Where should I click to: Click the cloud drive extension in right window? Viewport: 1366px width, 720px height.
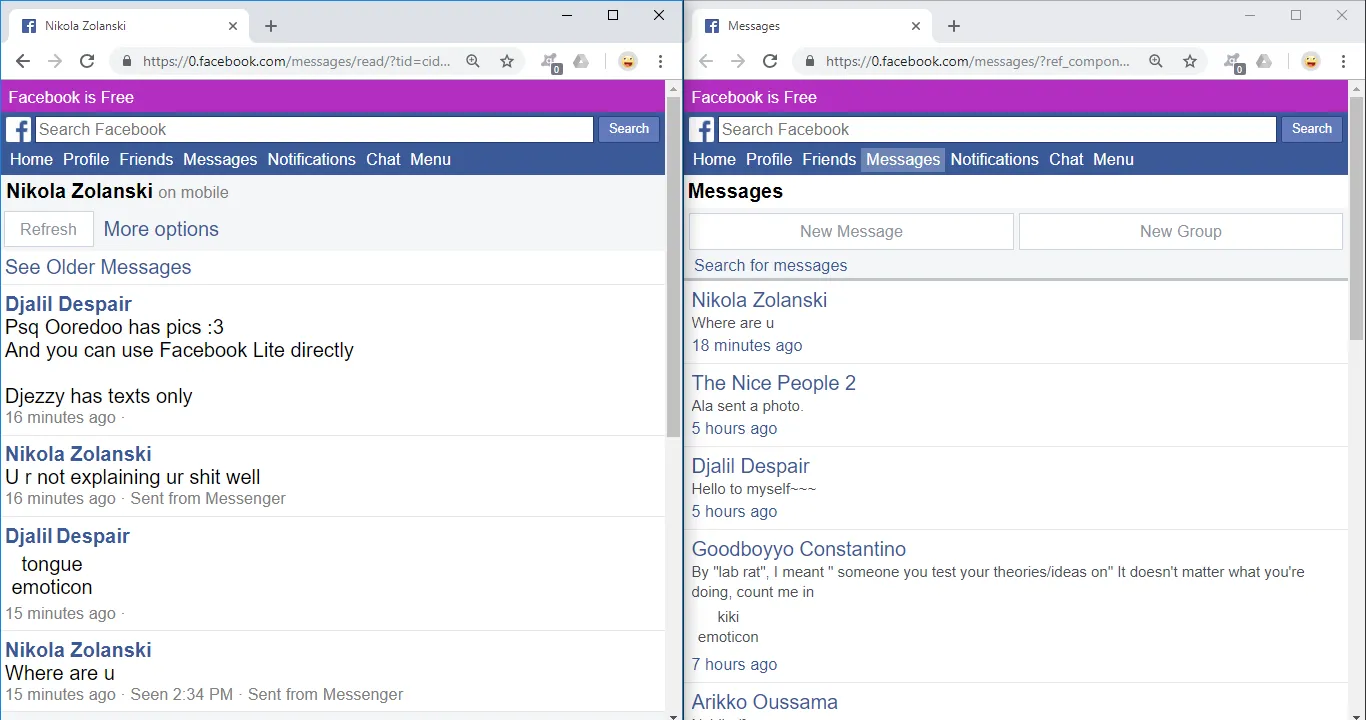[x=1264, y=61]
